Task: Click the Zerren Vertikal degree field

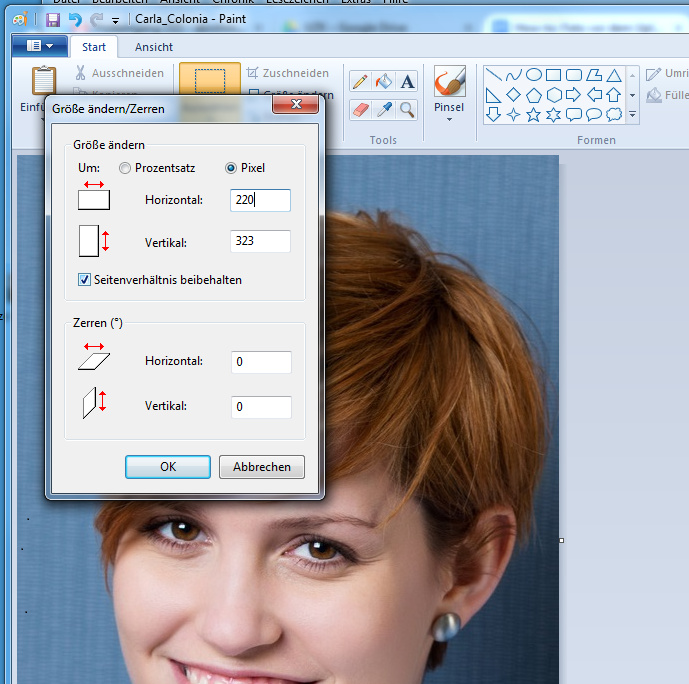Action: click(x=261, y=407)
